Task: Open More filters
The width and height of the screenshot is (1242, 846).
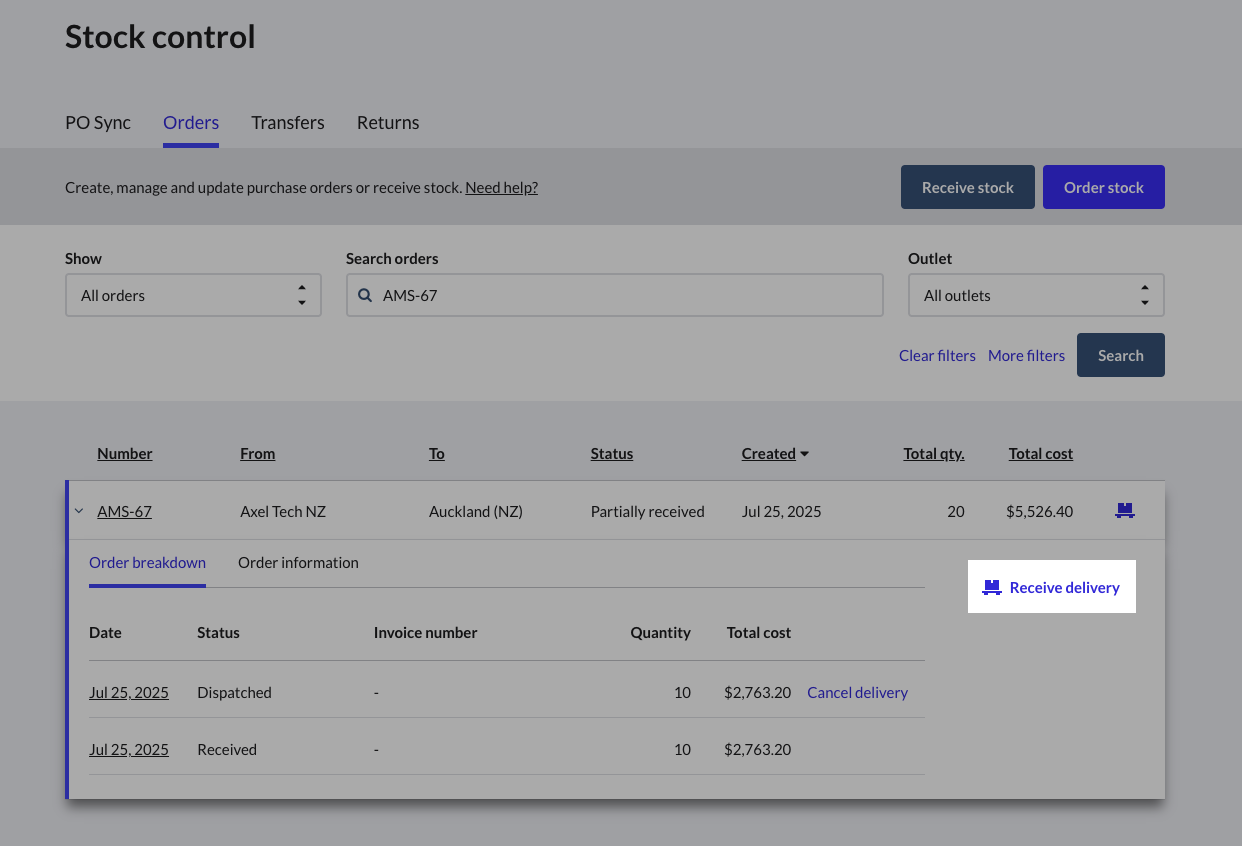Action: click(x=1026, y=355)
